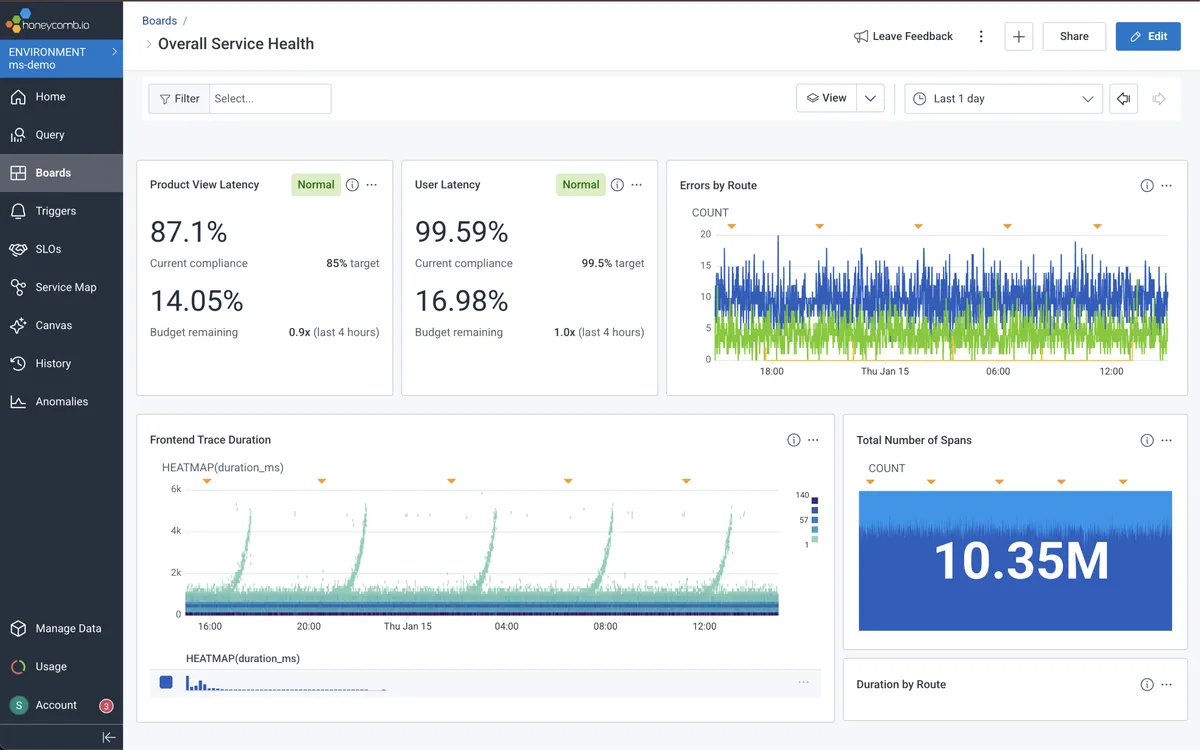Click the 87.1% compliance value
This screenshot has width=1200, height=750.
(x=189, y=232)
